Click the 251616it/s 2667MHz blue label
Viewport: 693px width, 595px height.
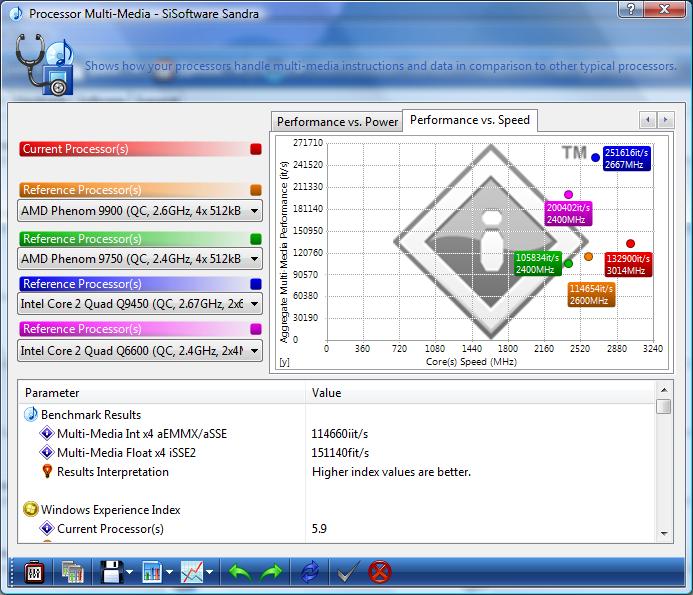(626, 158)
